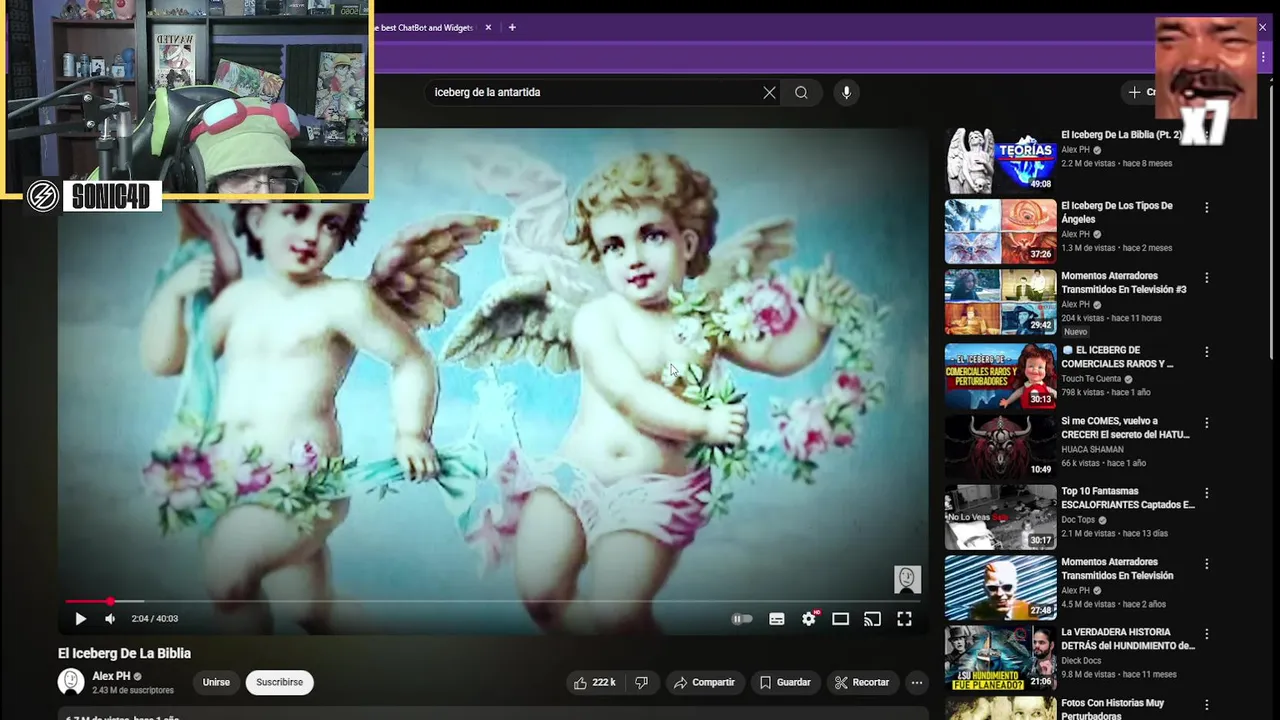Open thumbnail of Momentos Aterradores En Televisión #3
Viewport: 1280px width, 720px height.
point(1000,302)
